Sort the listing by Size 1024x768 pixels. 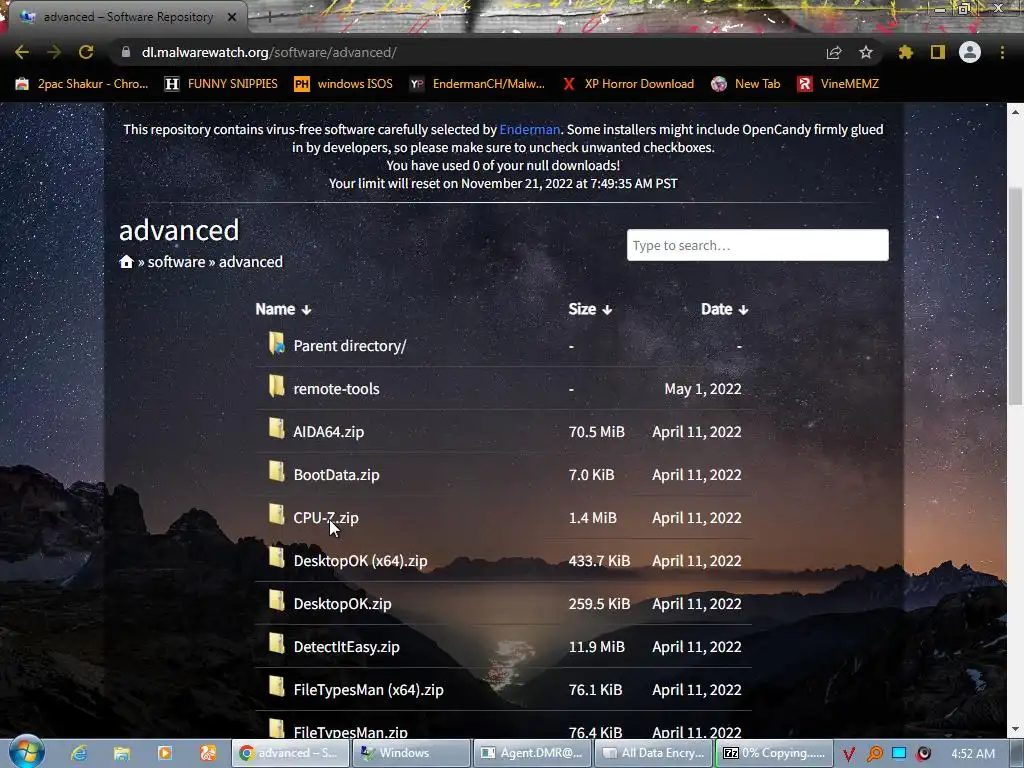tap(590, 309)
